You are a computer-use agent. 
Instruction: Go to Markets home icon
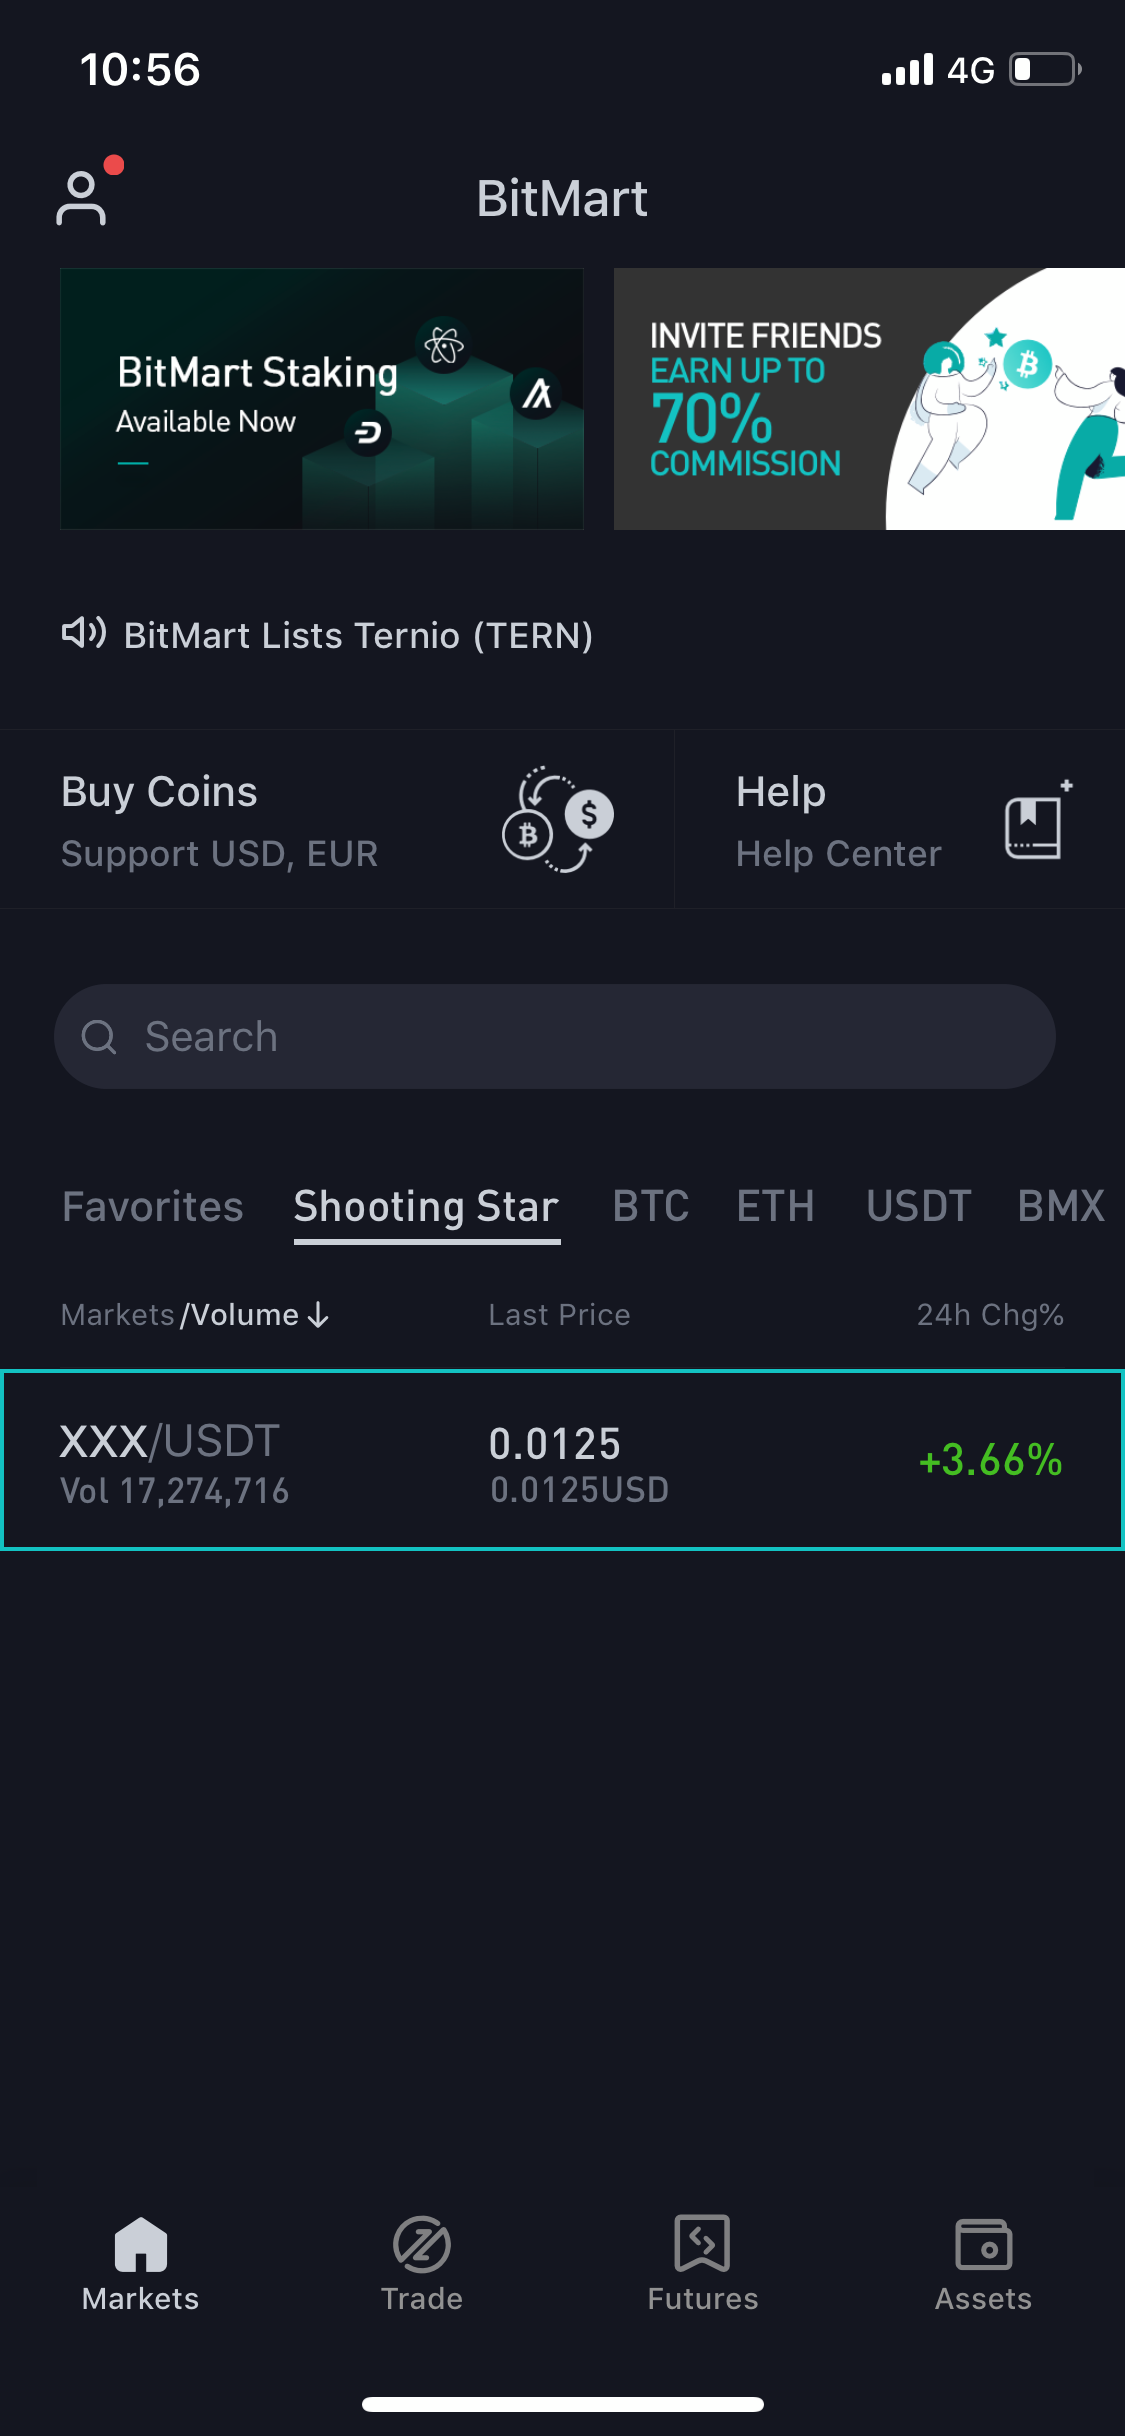[x=141, y=2243]
